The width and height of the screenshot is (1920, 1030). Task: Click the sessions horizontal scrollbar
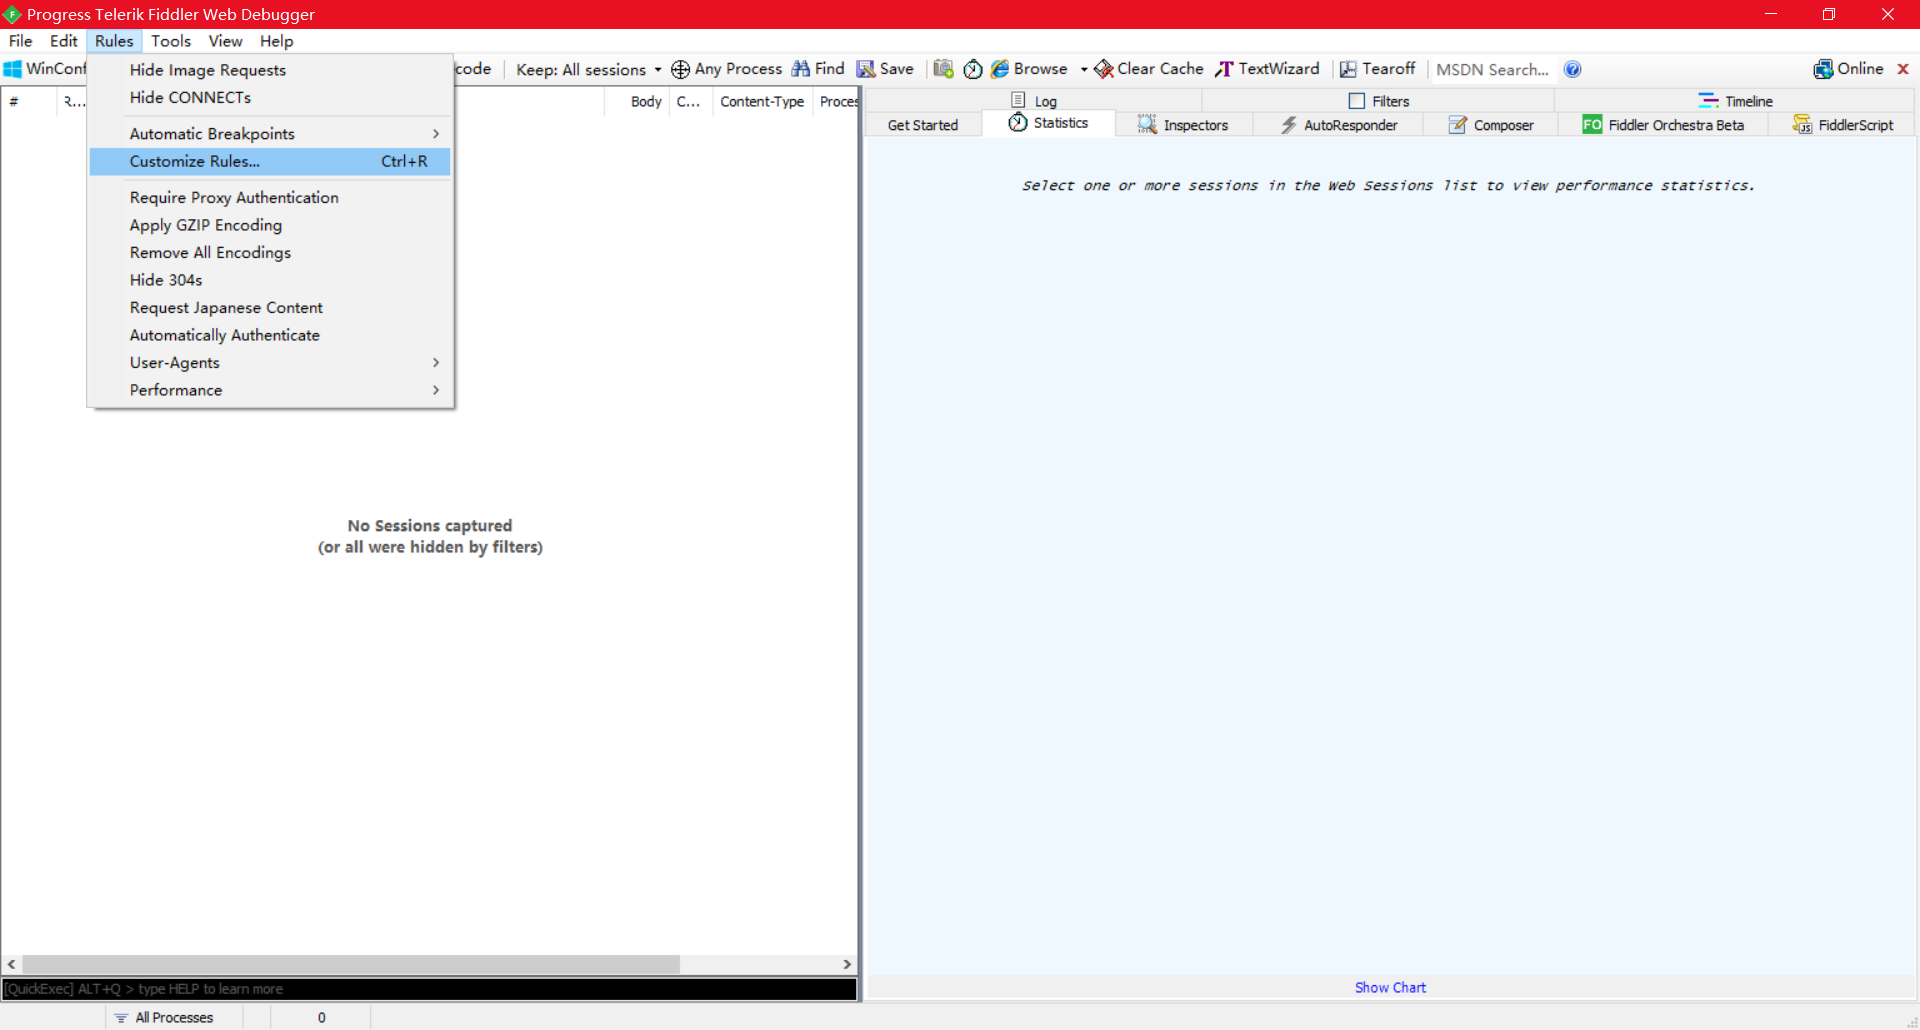click(351, 964)
